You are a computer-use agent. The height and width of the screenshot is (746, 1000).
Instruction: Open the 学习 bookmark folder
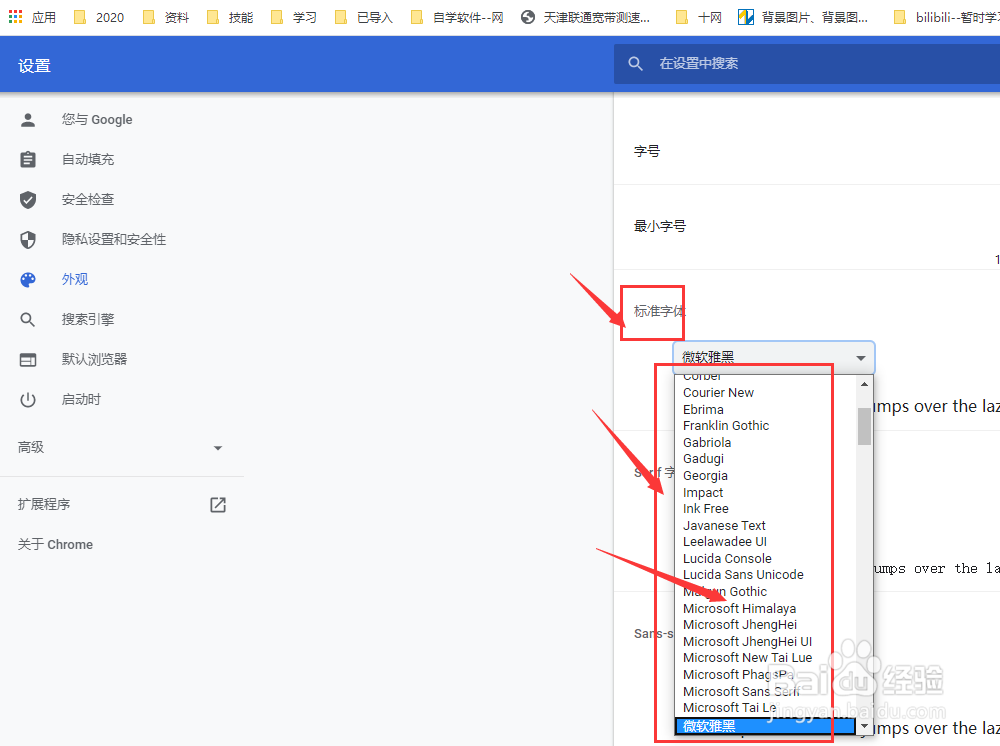[x=294, y=17]
